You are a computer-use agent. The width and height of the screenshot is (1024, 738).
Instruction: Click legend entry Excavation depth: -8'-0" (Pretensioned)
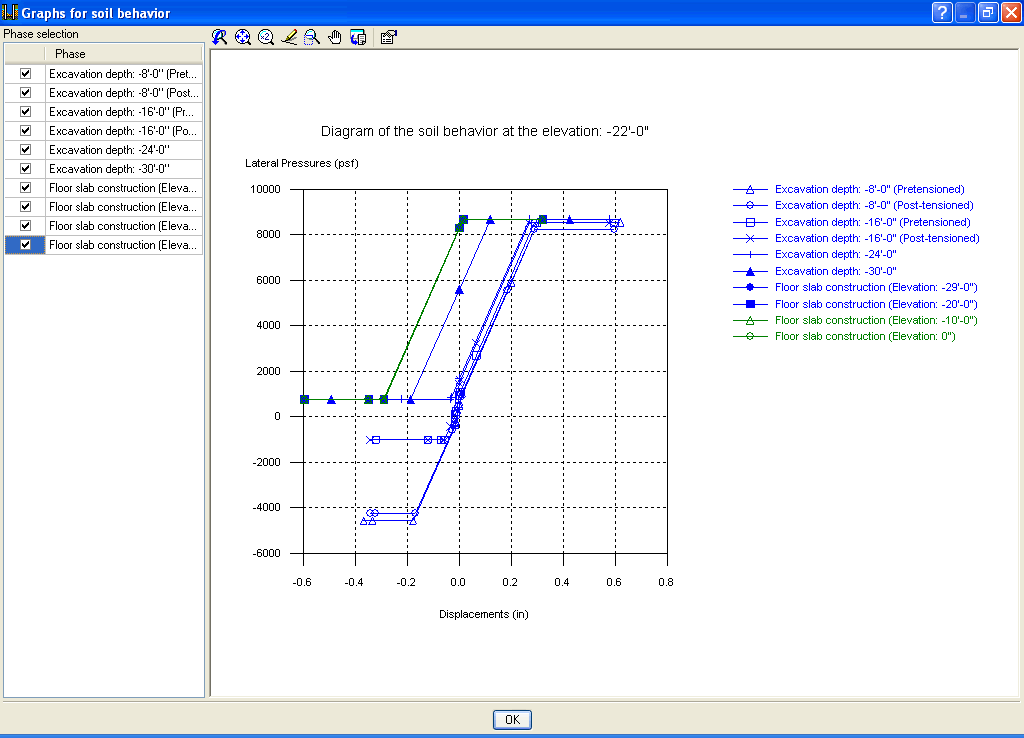[869, 189]
